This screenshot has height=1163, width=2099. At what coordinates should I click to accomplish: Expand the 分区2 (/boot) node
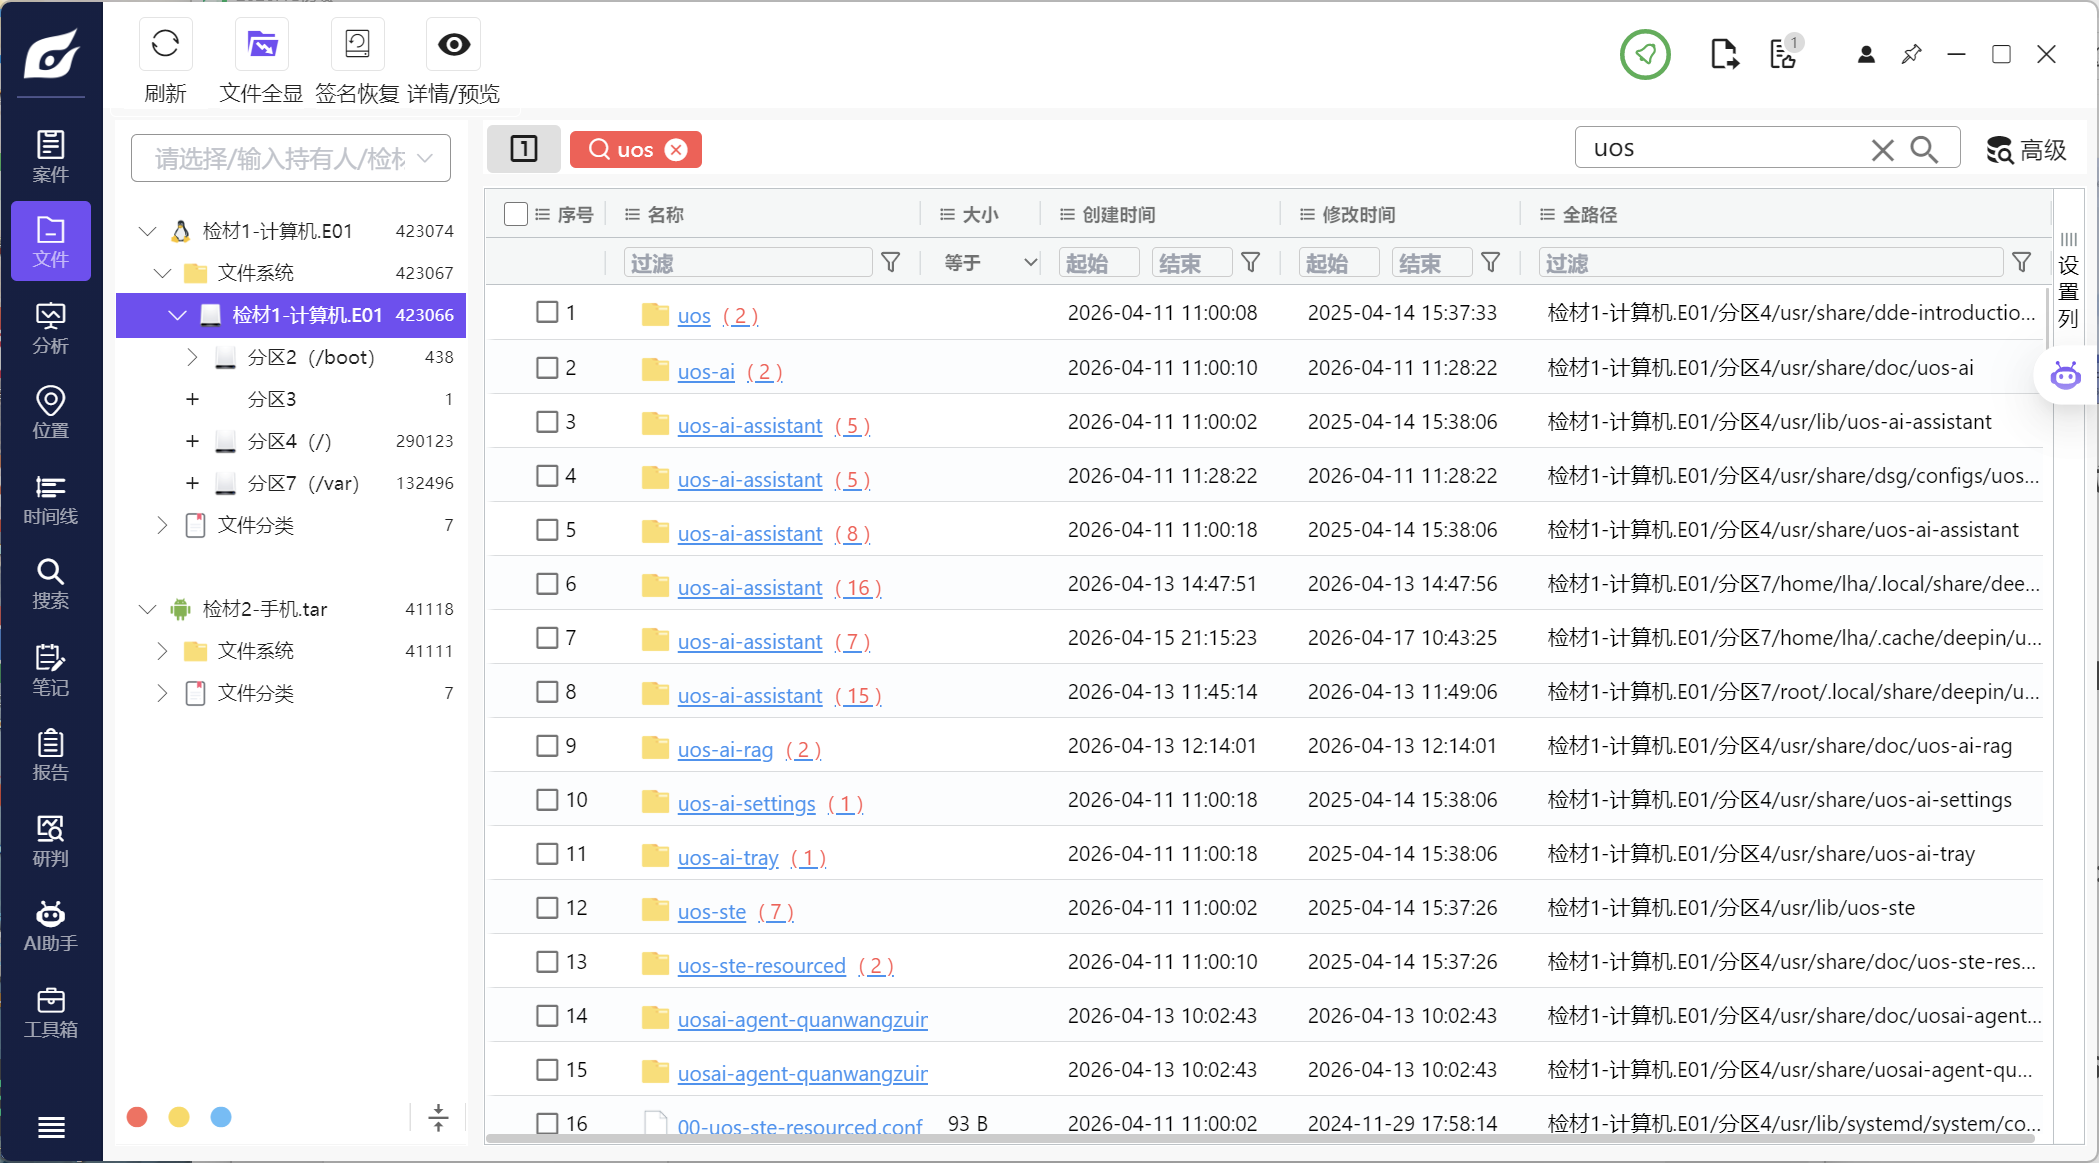tap(192, 357)
